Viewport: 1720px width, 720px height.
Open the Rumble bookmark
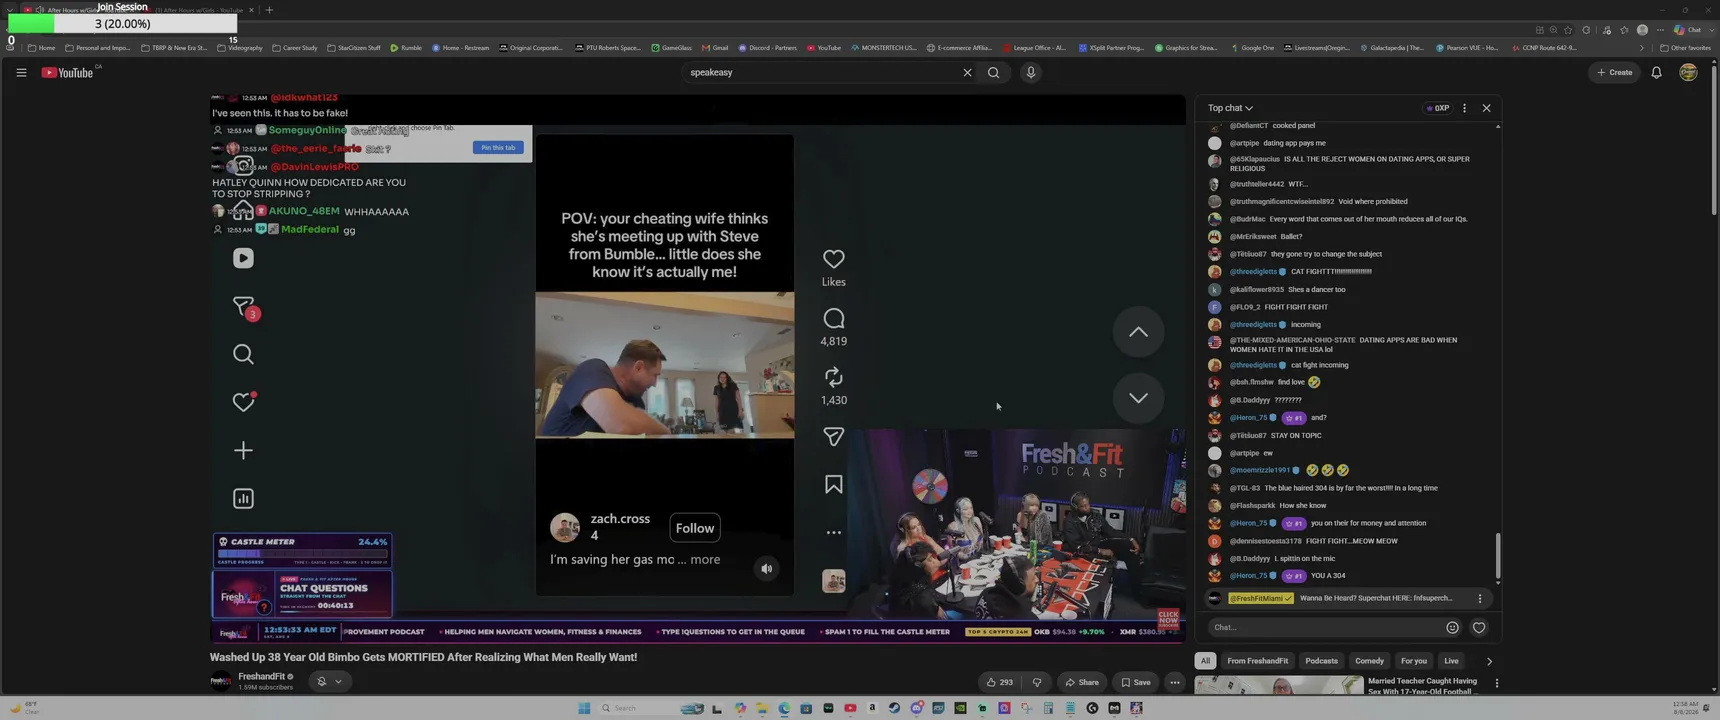coord(406,47)
